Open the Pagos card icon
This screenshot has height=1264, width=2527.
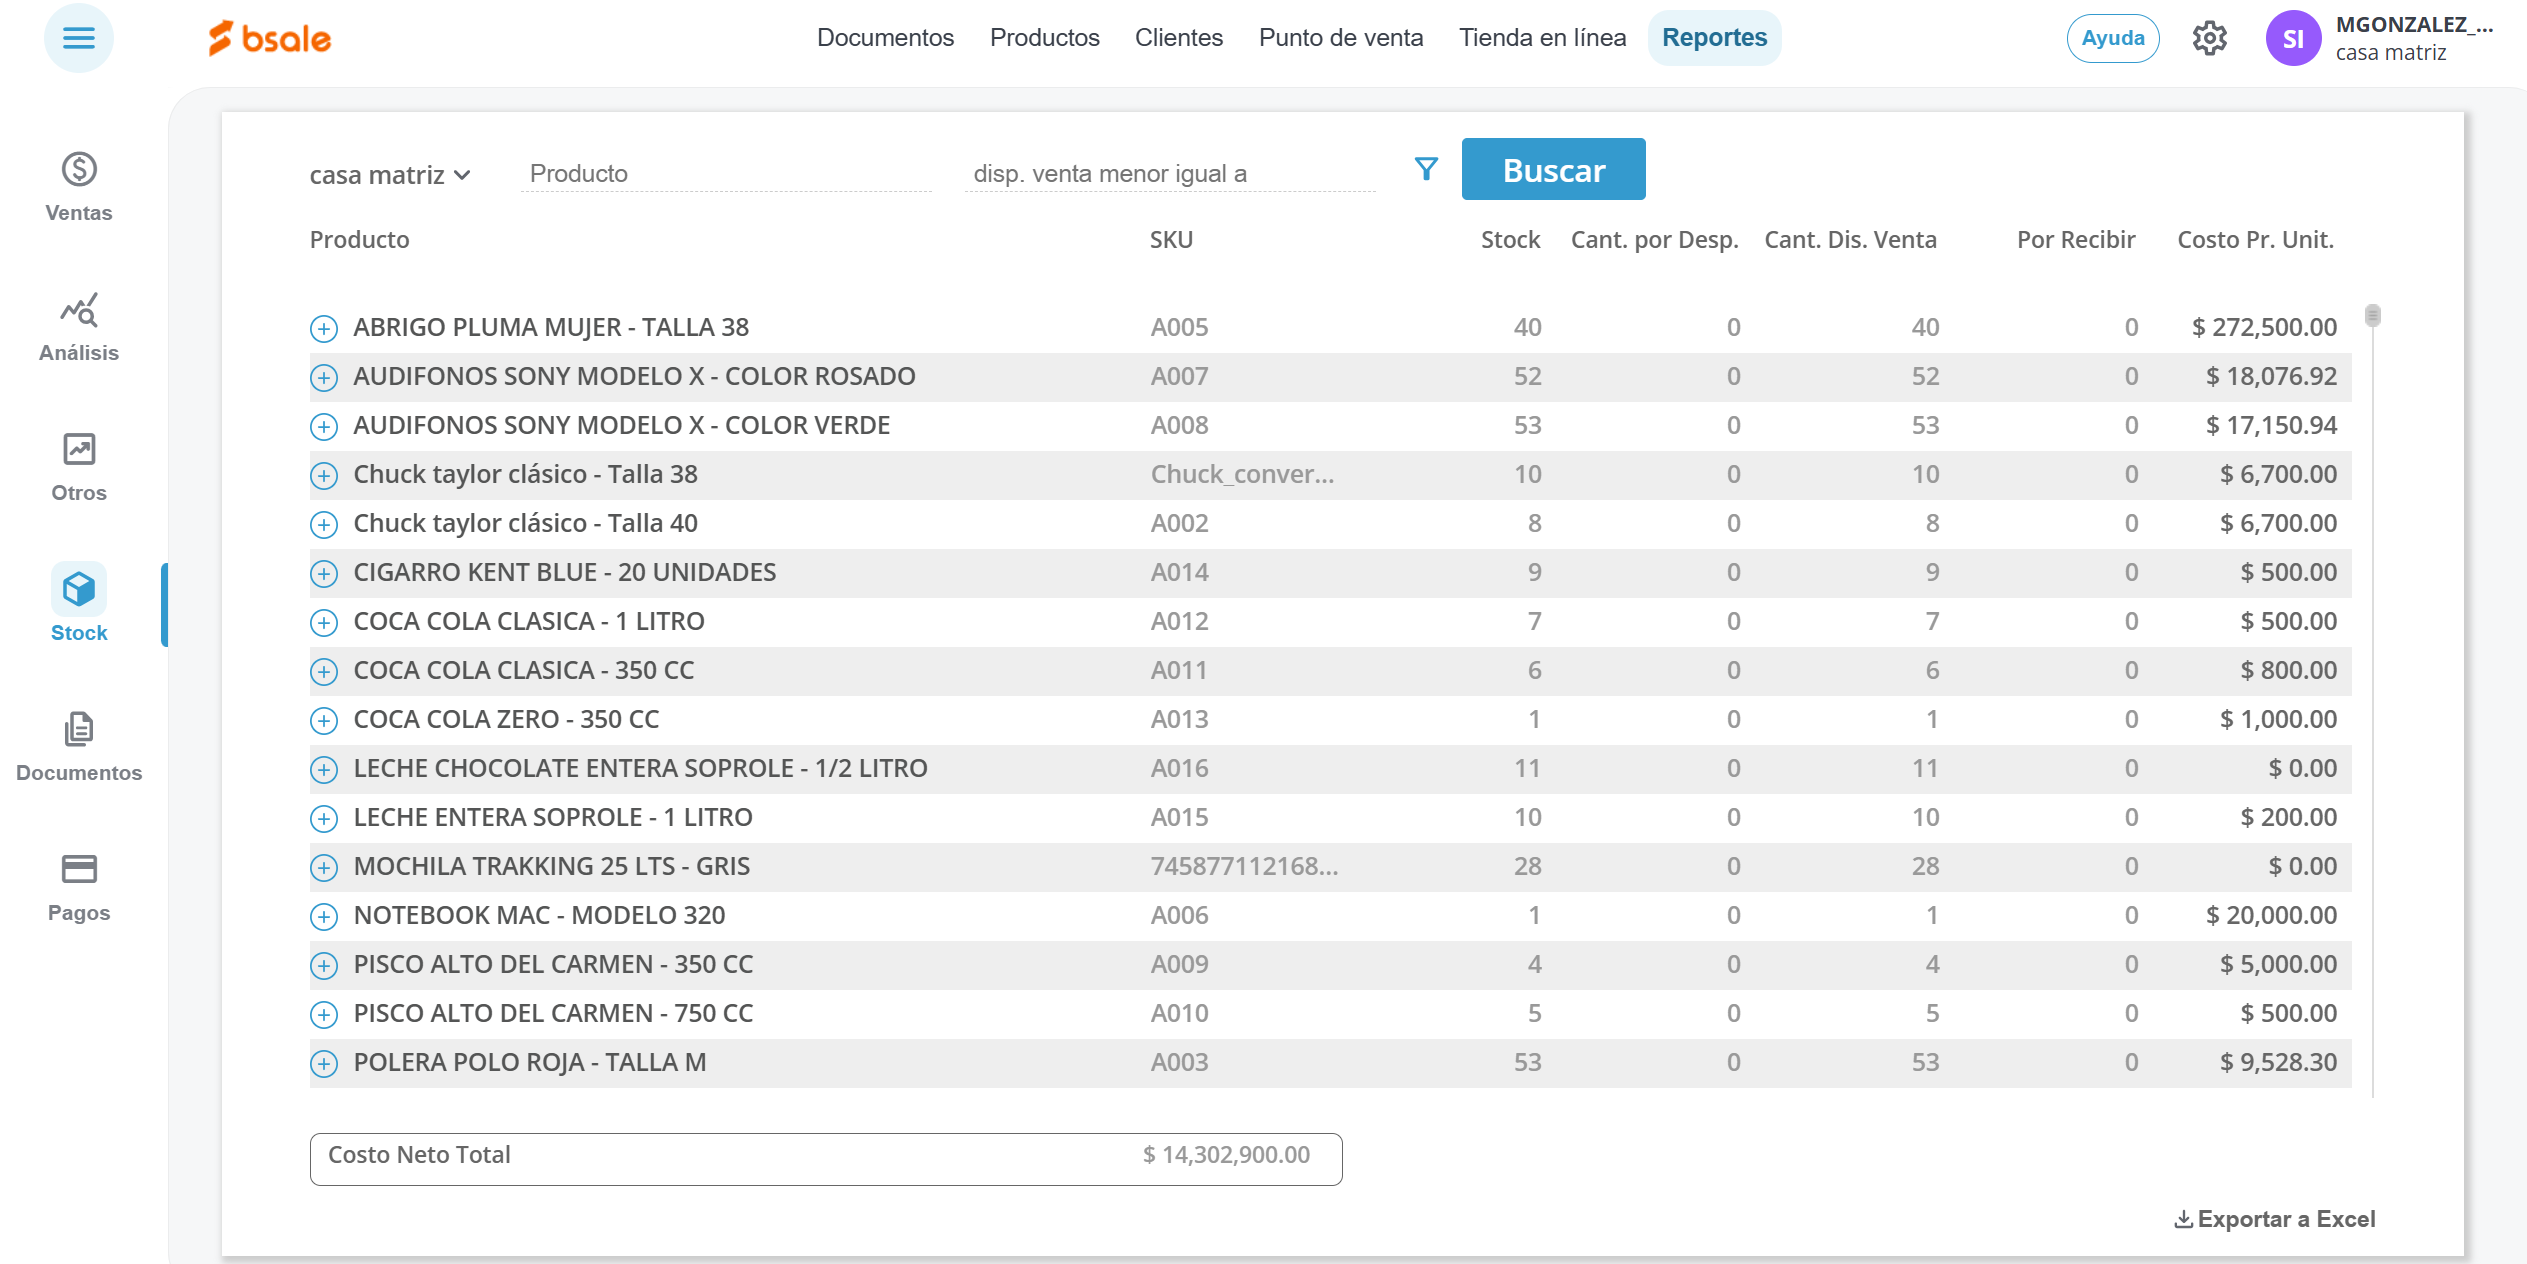79,869
